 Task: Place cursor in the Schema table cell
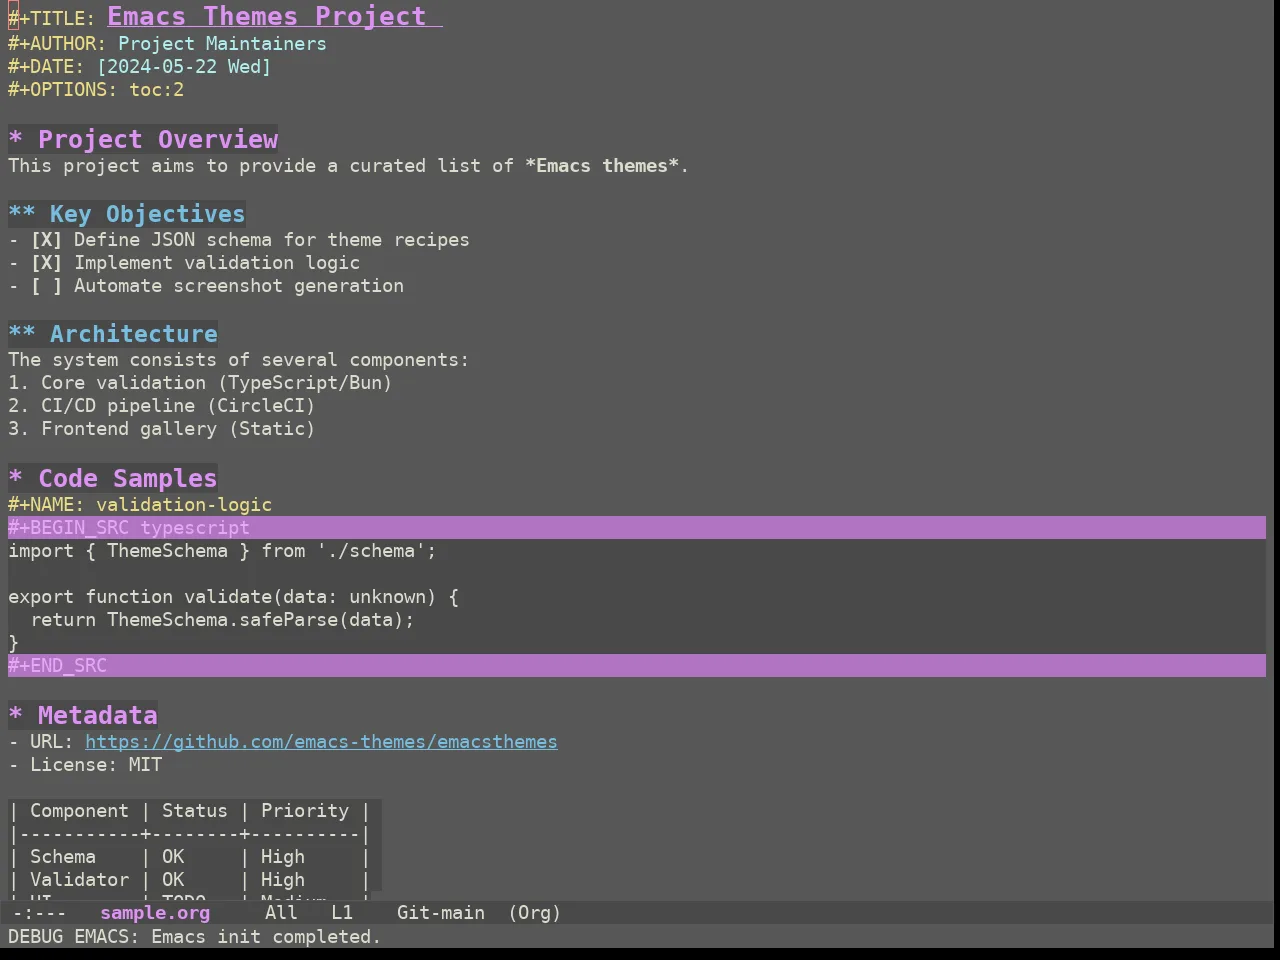[63, 857]
